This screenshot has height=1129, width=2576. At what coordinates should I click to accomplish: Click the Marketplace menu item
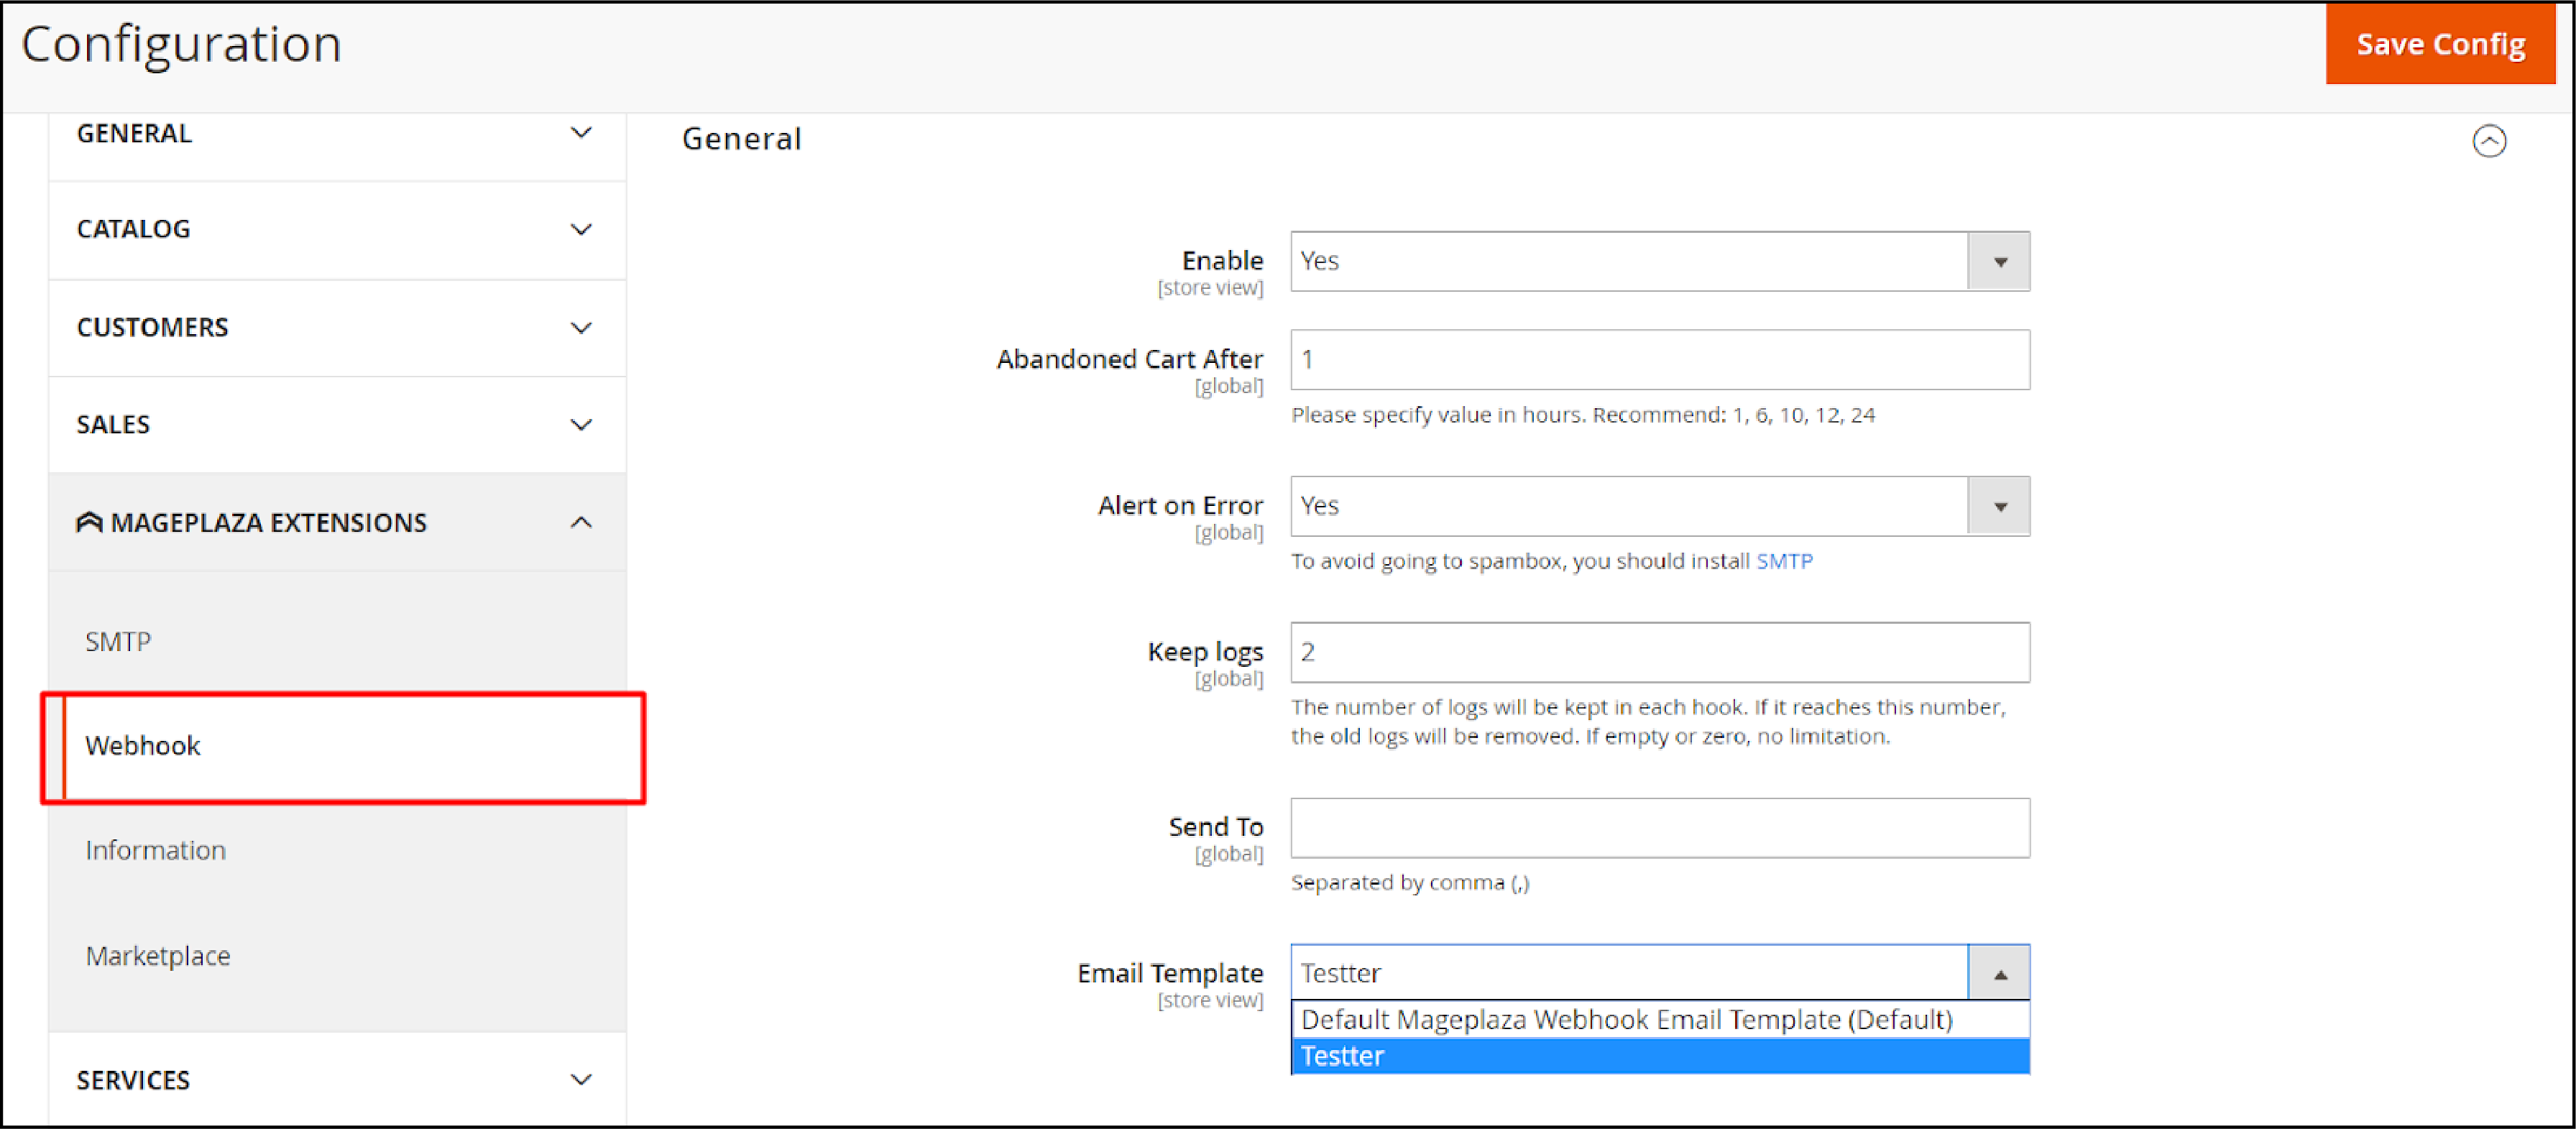click(x=160, y=955)
